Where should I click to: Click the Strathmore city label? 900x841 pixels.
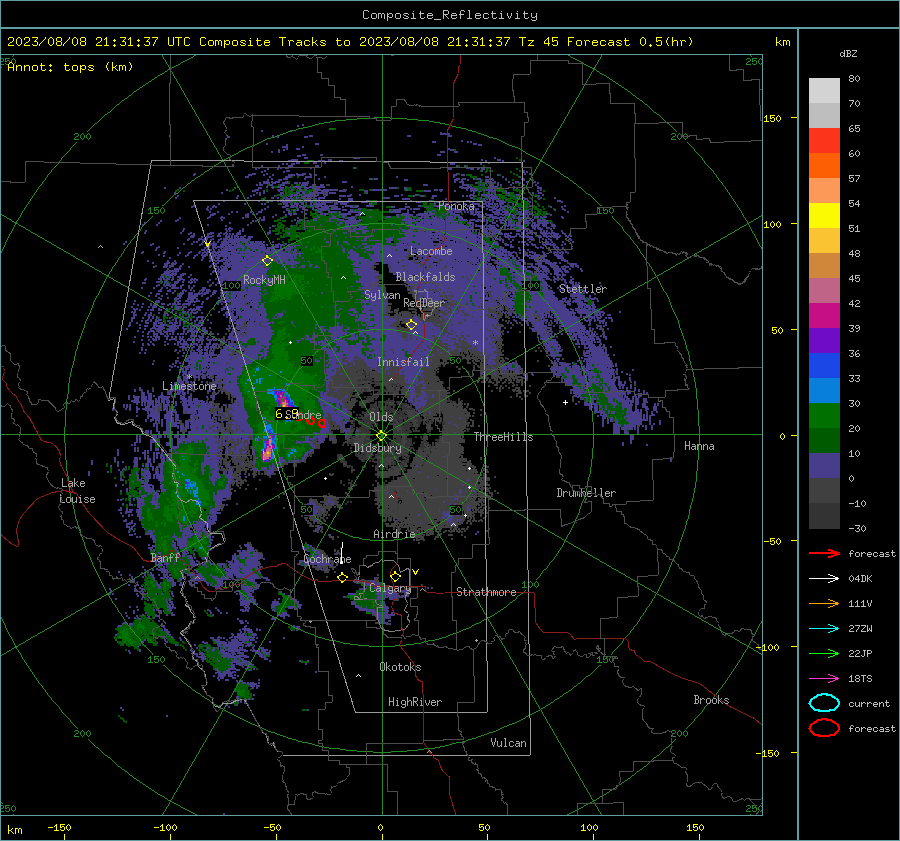click(x=486, y=592)
